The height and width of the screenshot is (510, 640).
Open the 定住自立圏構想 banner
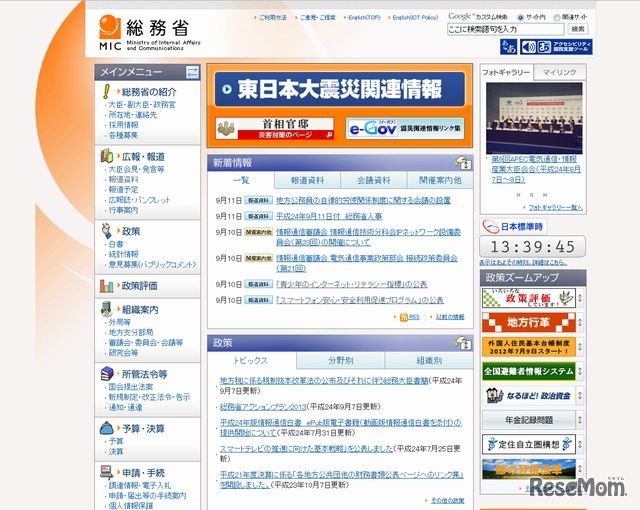[529, 444]
